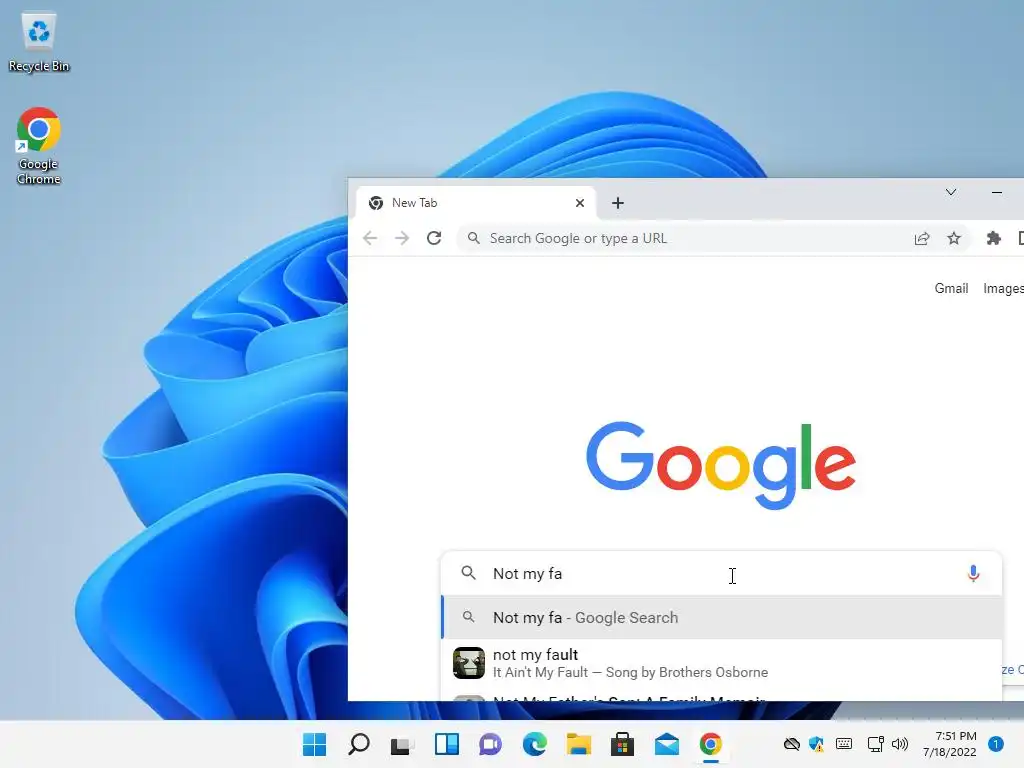Minimize the Chrome window

point(997,192)
